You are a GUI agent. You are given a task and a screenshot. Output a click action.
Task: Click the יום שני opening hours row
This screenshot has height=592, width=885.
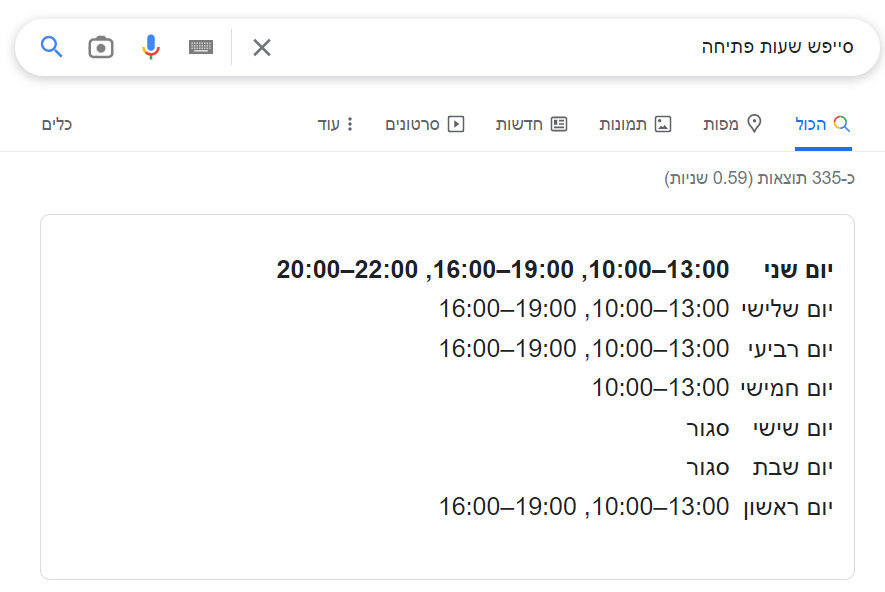pyautogui.click(x=555, y=269)
